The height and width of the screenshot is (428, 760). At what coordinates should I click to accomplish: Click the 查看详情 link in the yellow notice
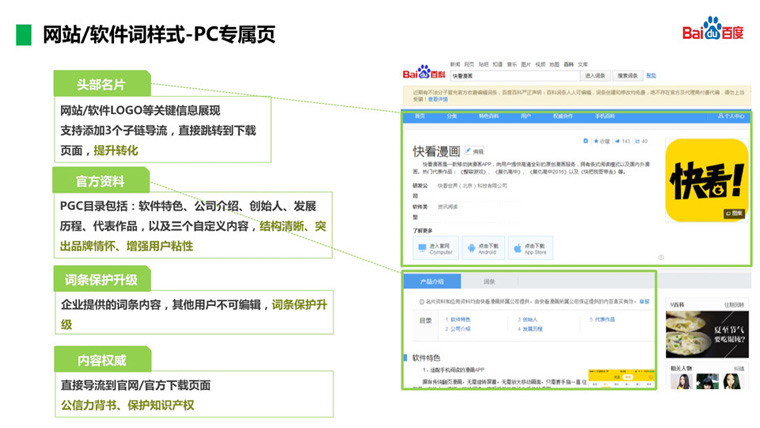(x=438, y=99)
